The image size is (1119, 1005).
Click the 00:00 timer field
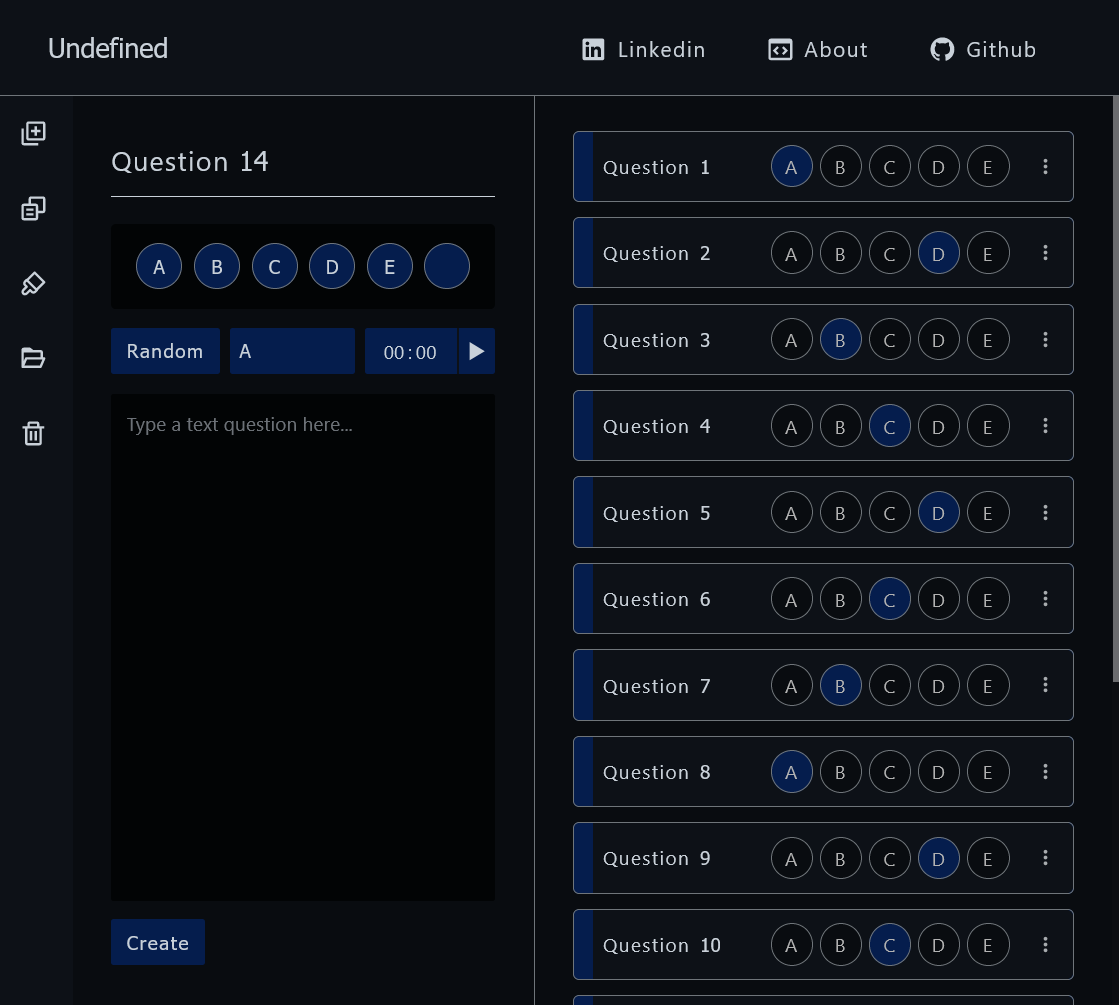[x=410, y=351]
